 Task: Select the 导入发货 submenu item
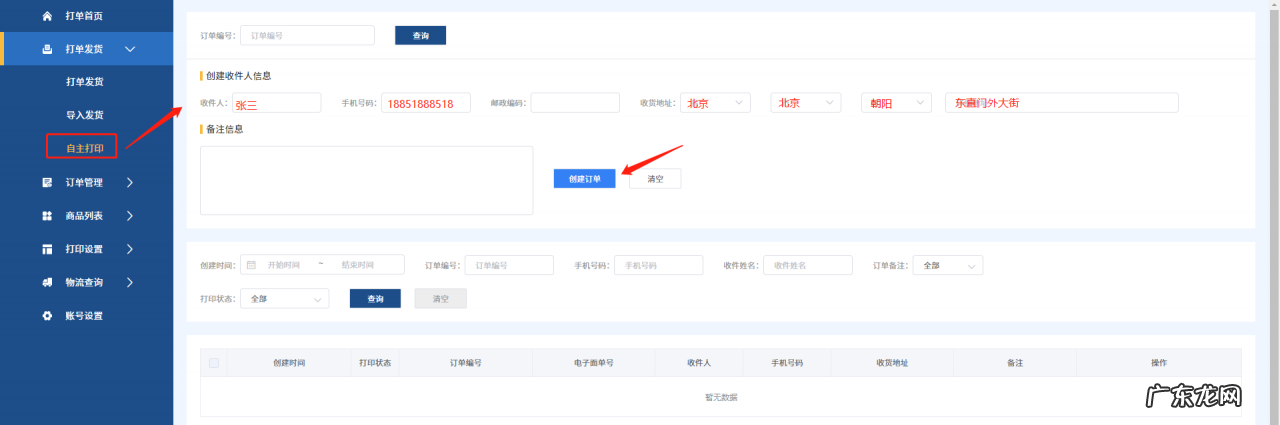coord(84,115)
